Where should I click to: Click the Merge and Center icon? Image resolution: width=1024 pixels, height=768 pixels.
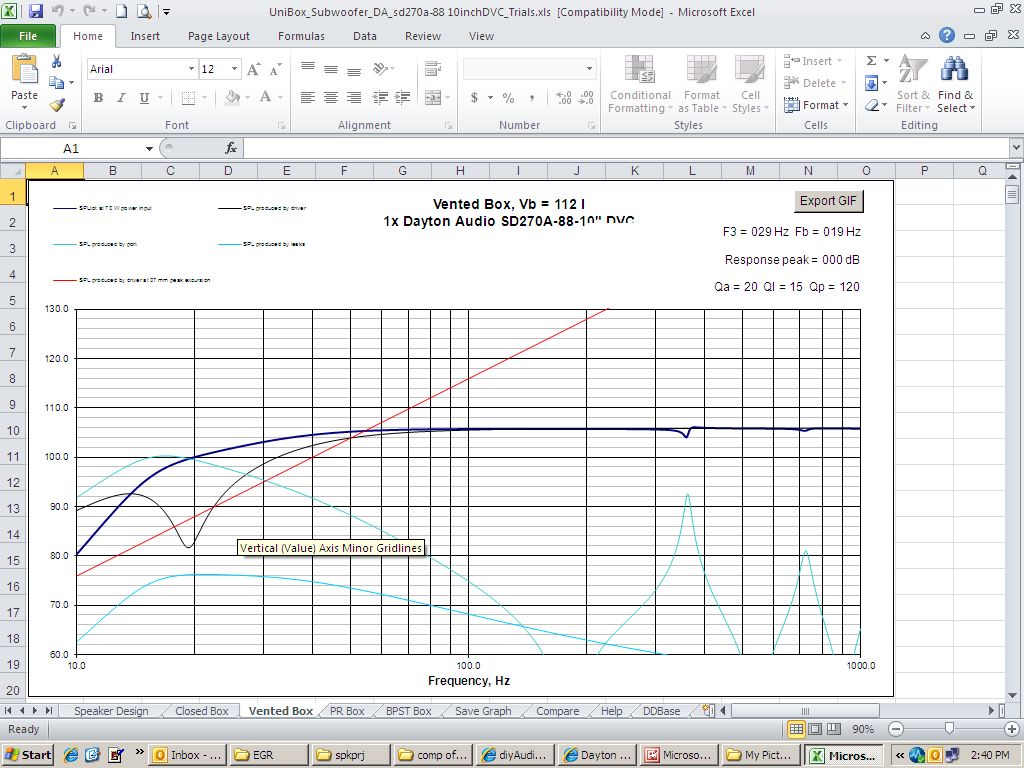point(433,98)
